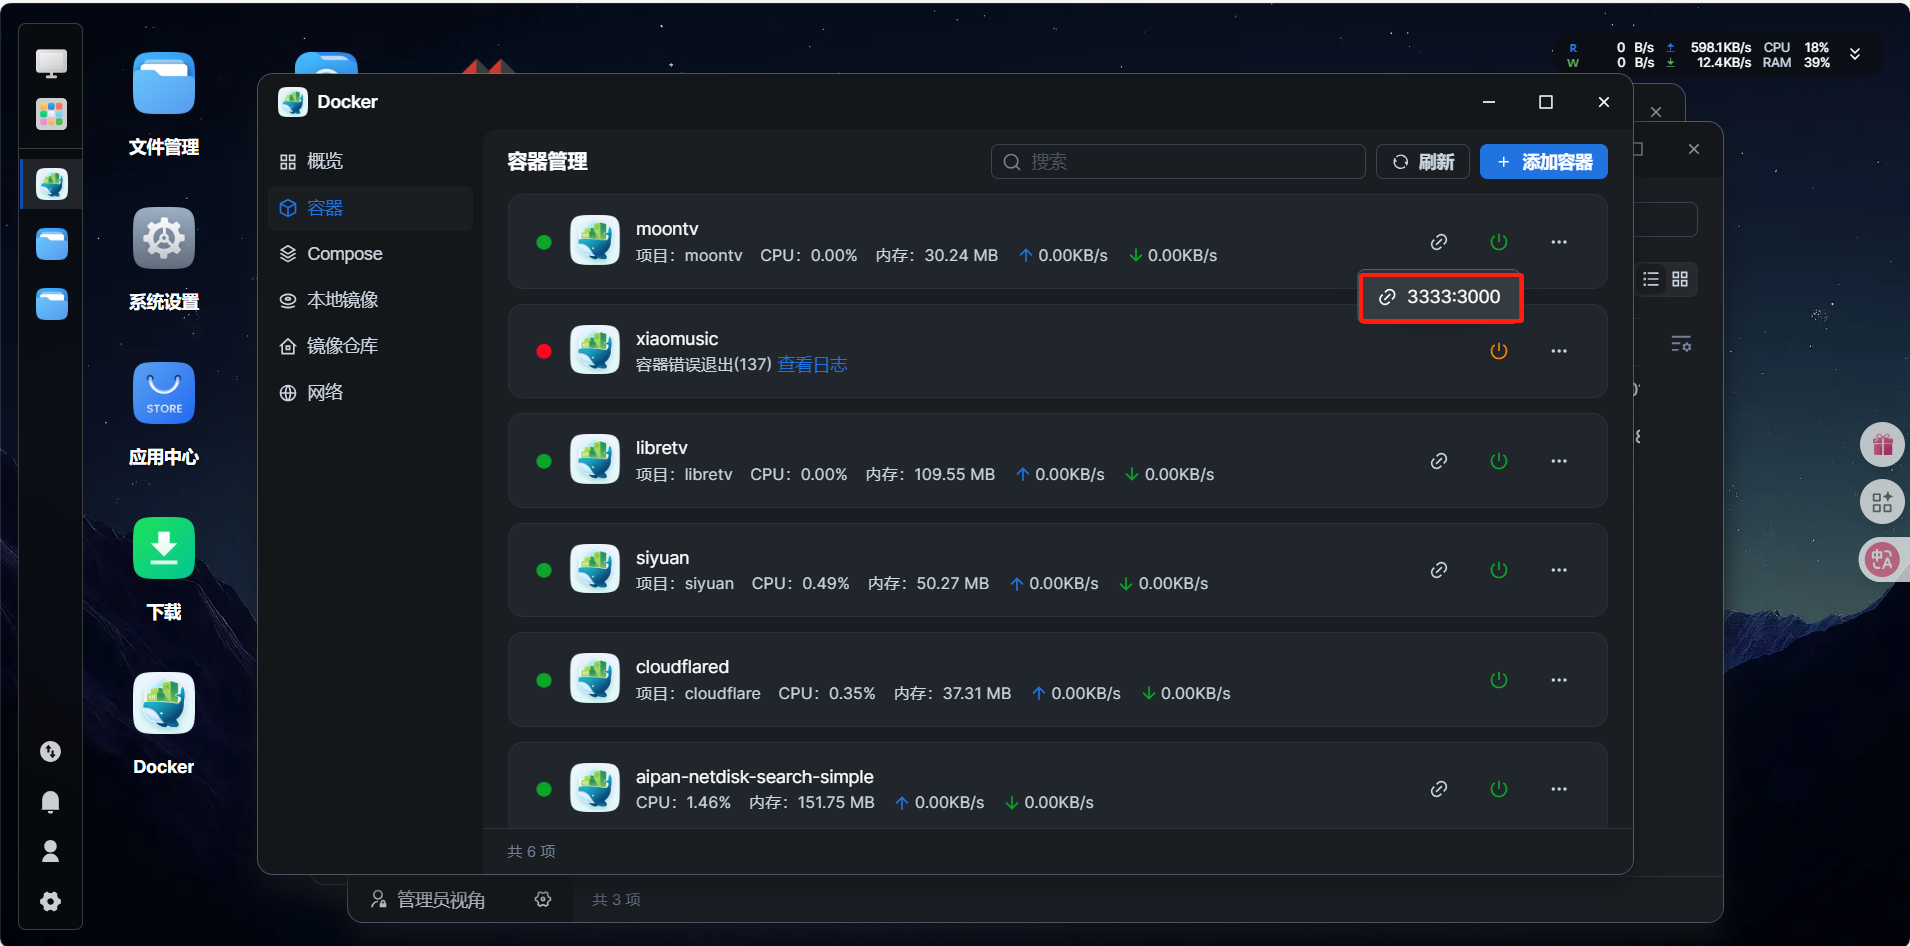
Task: Open the 网络 network menu item
Action: (x=370, y=392)
